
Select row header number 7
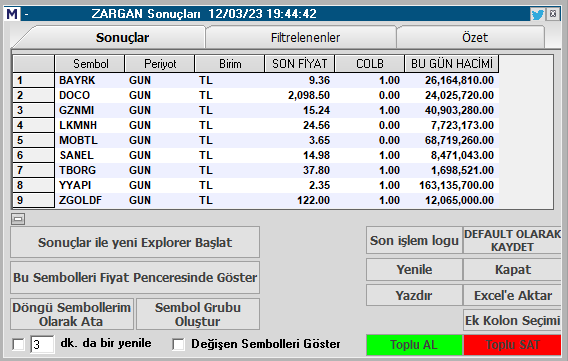(33, 170)
